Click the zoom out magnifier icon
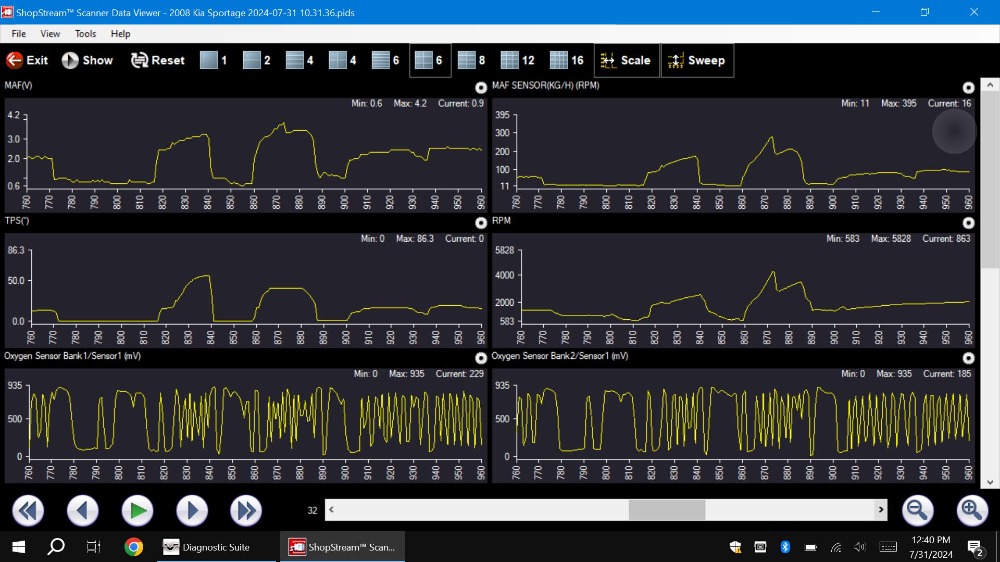Image resolution: width=1000 pixels, height=562 pixels. point(917,511)
